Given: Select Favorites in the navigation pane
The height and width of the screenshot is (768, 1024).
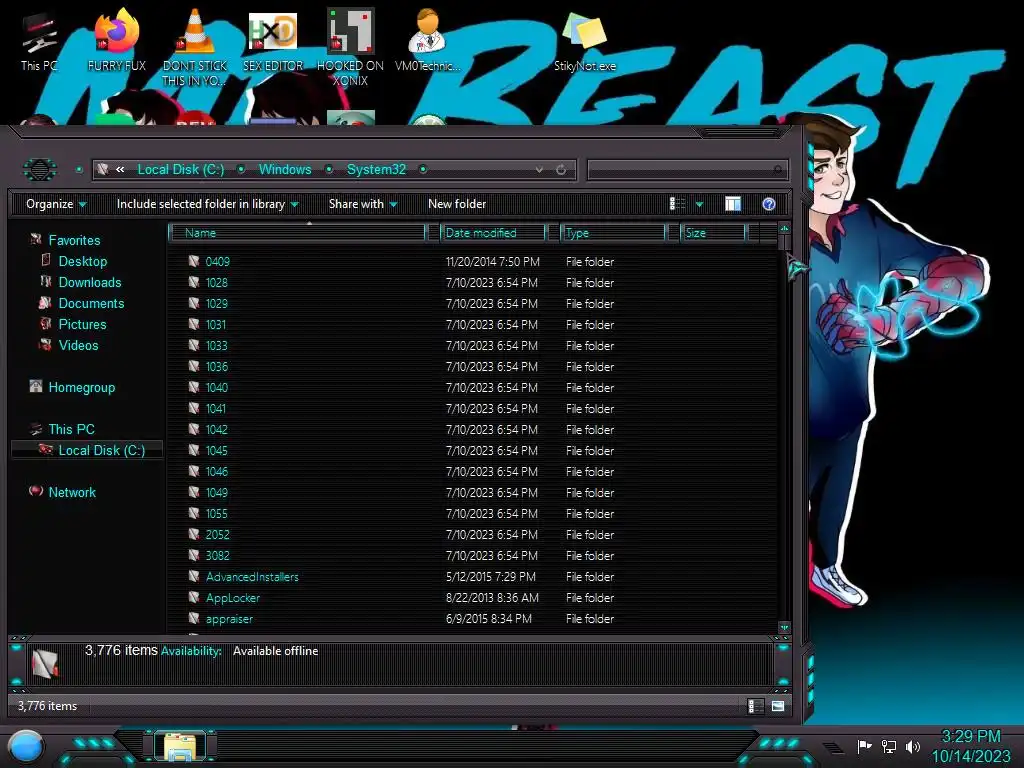Looking at the screenshot, I should tap(74, 240).
